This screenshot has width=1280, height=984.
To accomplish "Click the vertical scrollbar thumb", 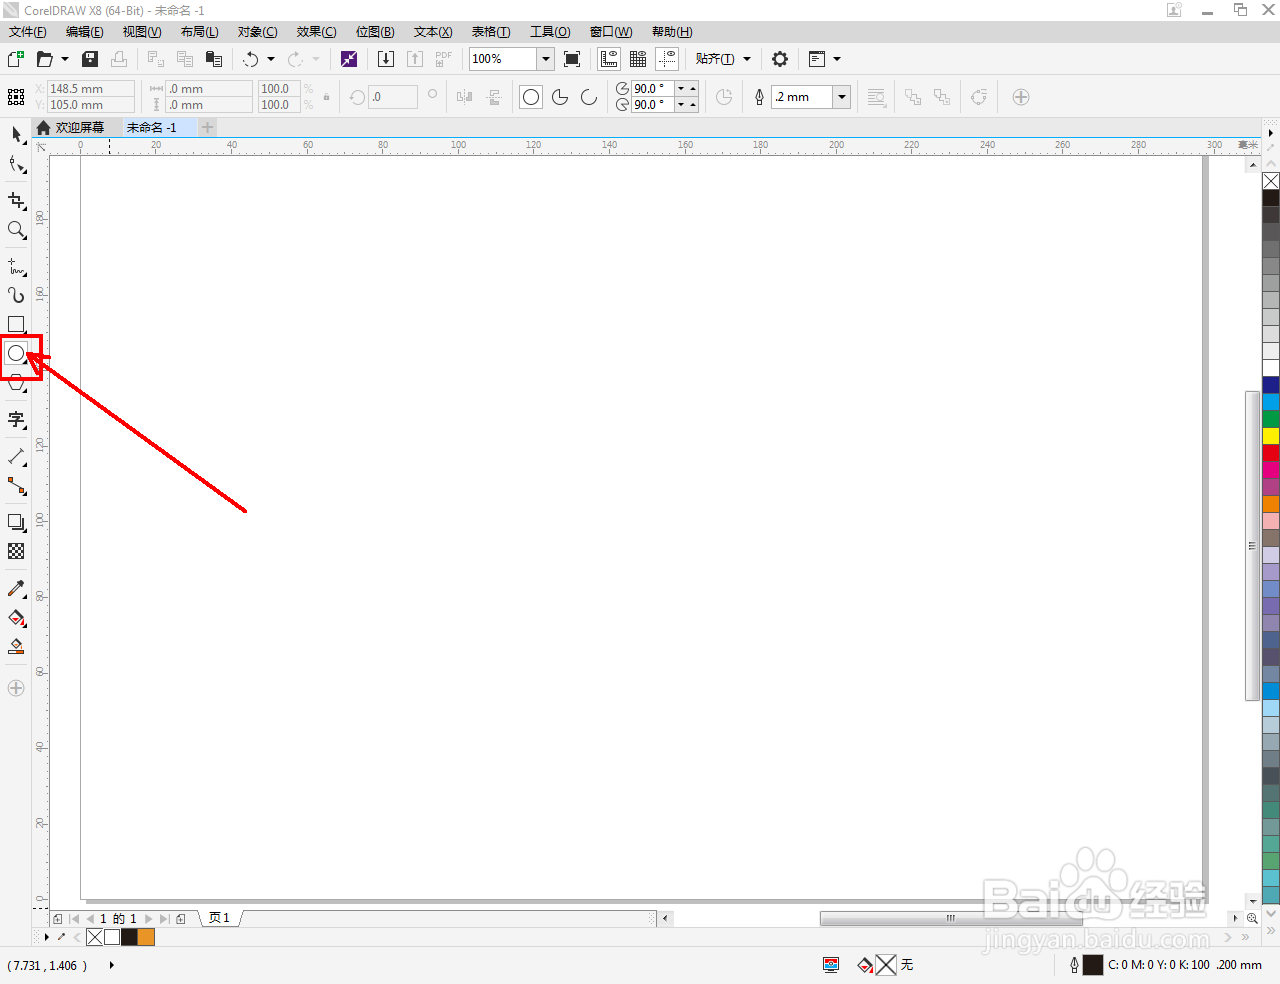I will (1252, 546).
